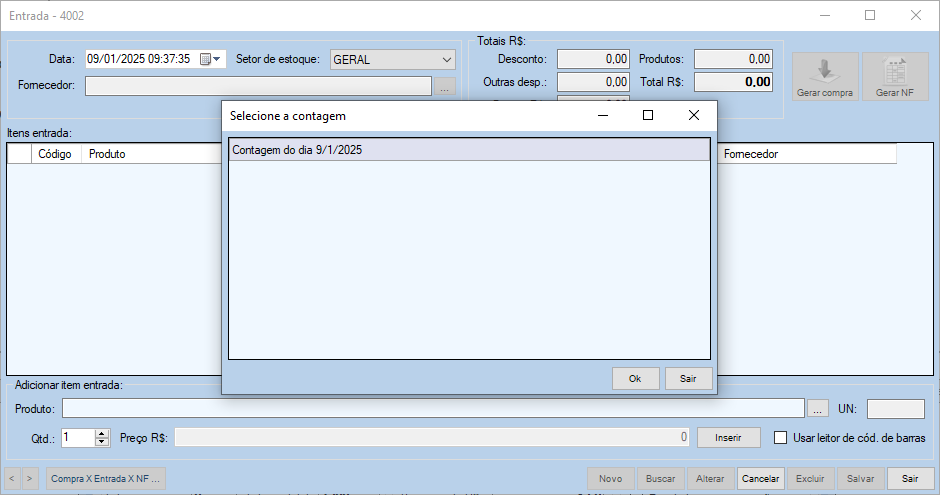The height and width of the screenshot is (495, 940).
Task: Click the Gerar compra icon button
Action: 825,77
